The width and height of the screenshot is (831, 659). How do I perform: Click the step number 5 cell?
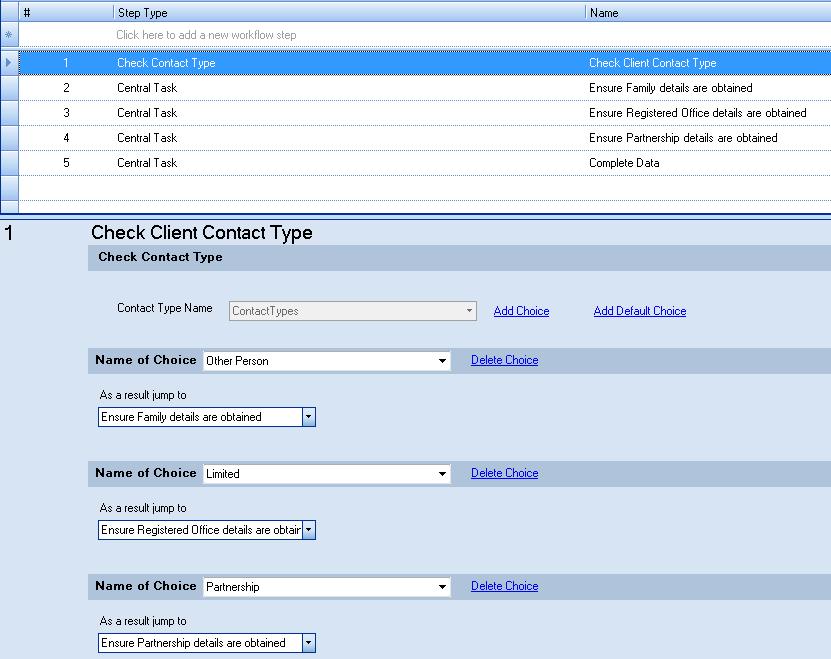pyautogui.click(x=66, y=163)
